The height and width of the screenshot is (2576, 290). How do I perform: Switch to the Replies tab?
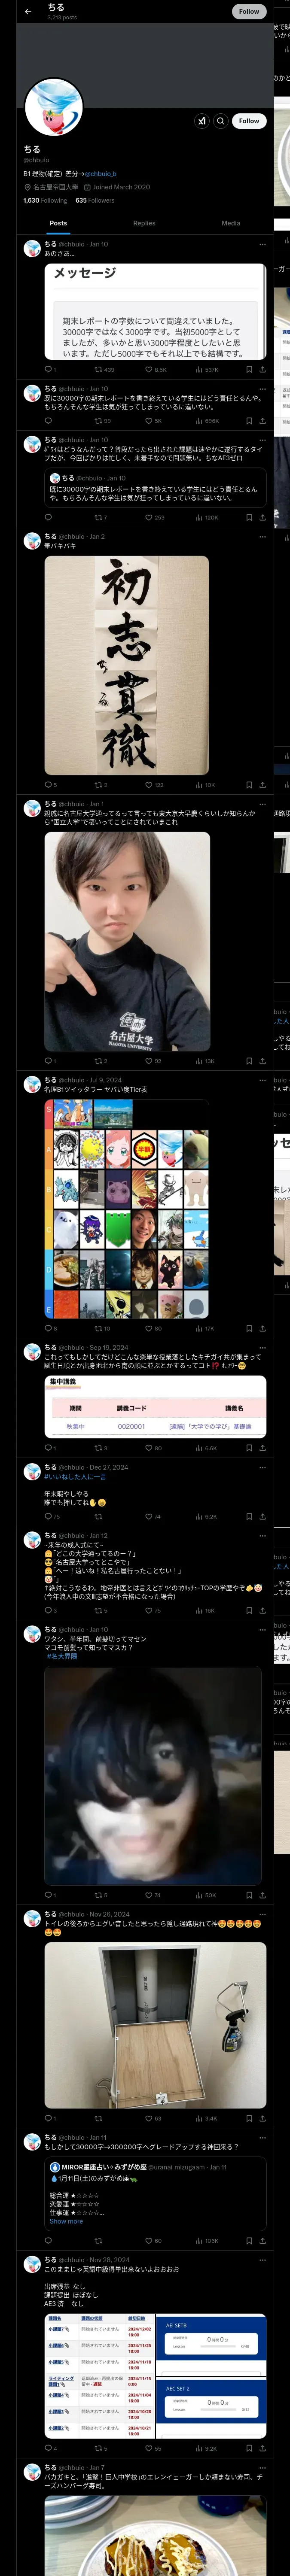[x=144, y=223]
